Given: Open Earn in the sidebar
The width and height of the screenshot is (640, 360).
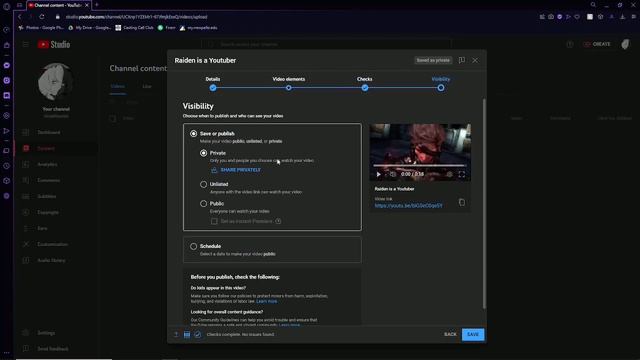Looking at the screenshot, I should click(x=56, y=228).
